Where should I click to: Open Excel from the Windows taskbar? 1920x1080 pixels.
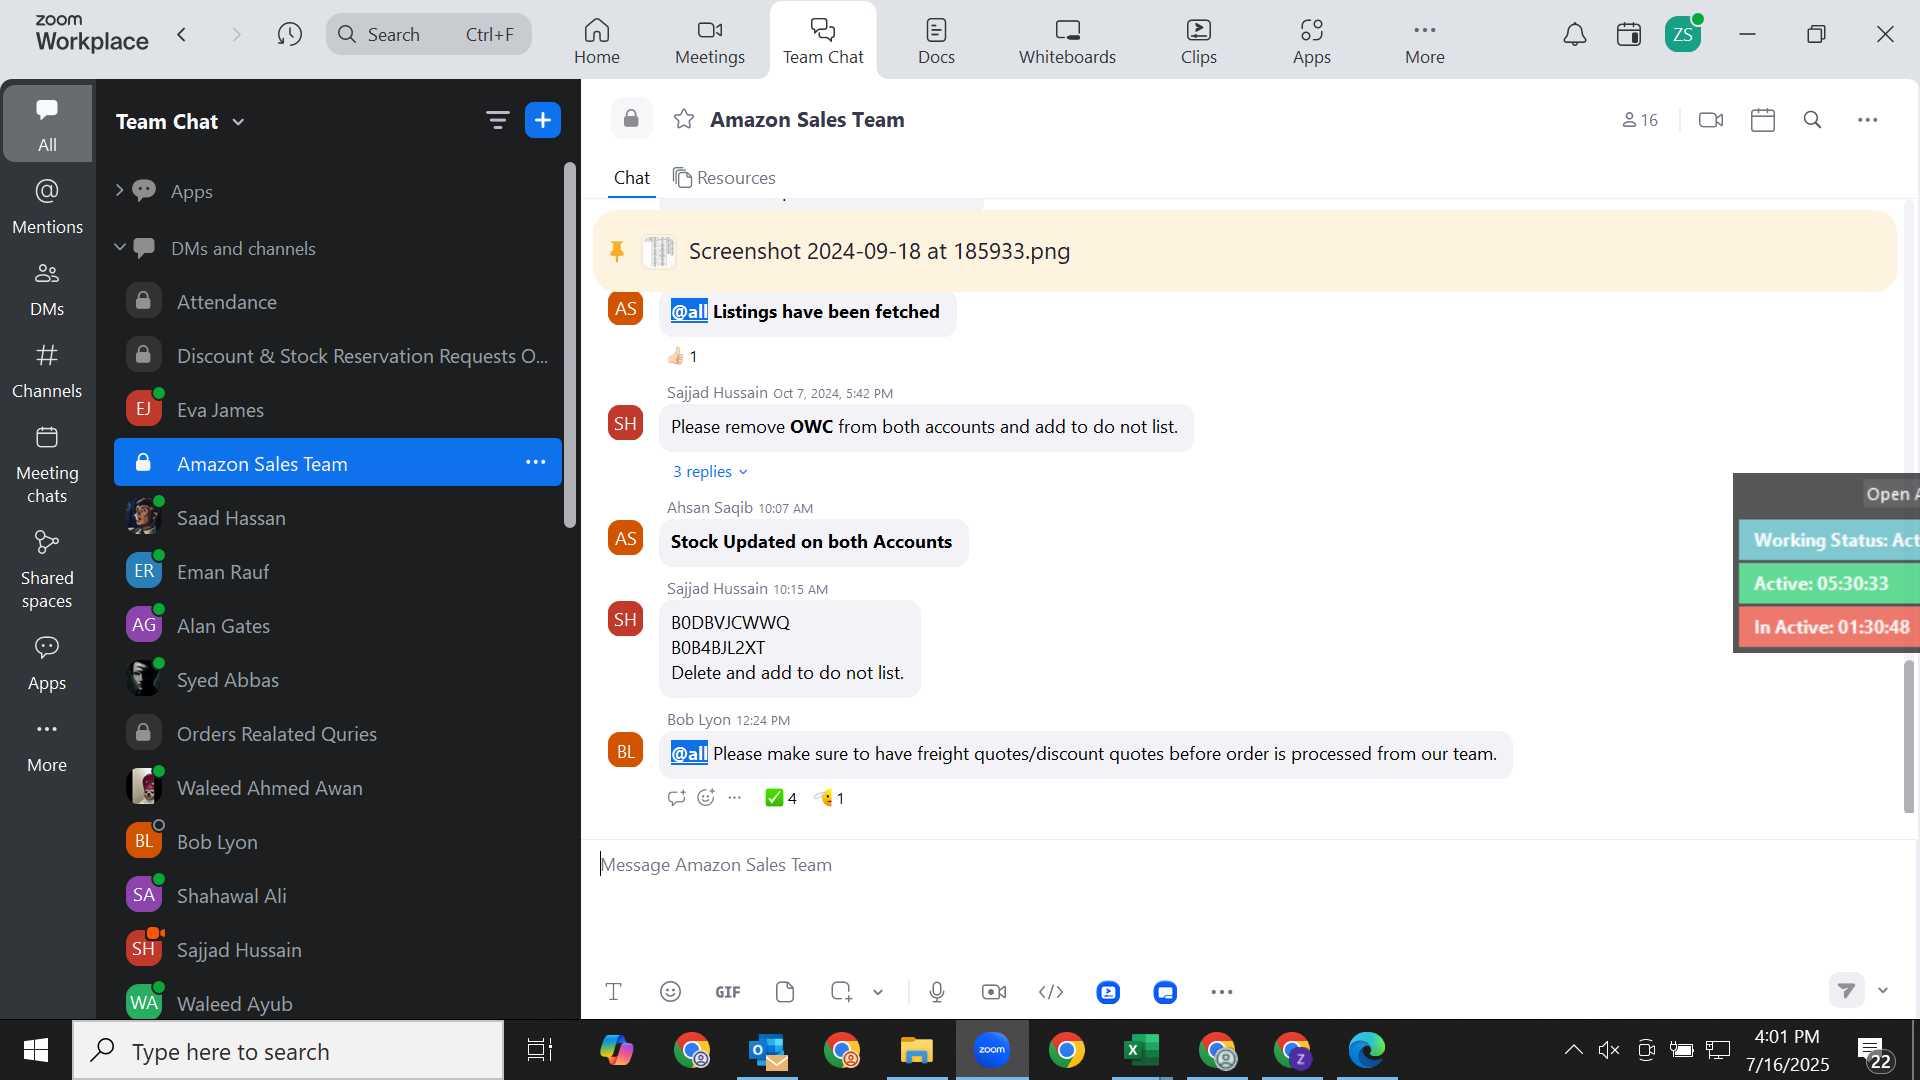1141,1050
